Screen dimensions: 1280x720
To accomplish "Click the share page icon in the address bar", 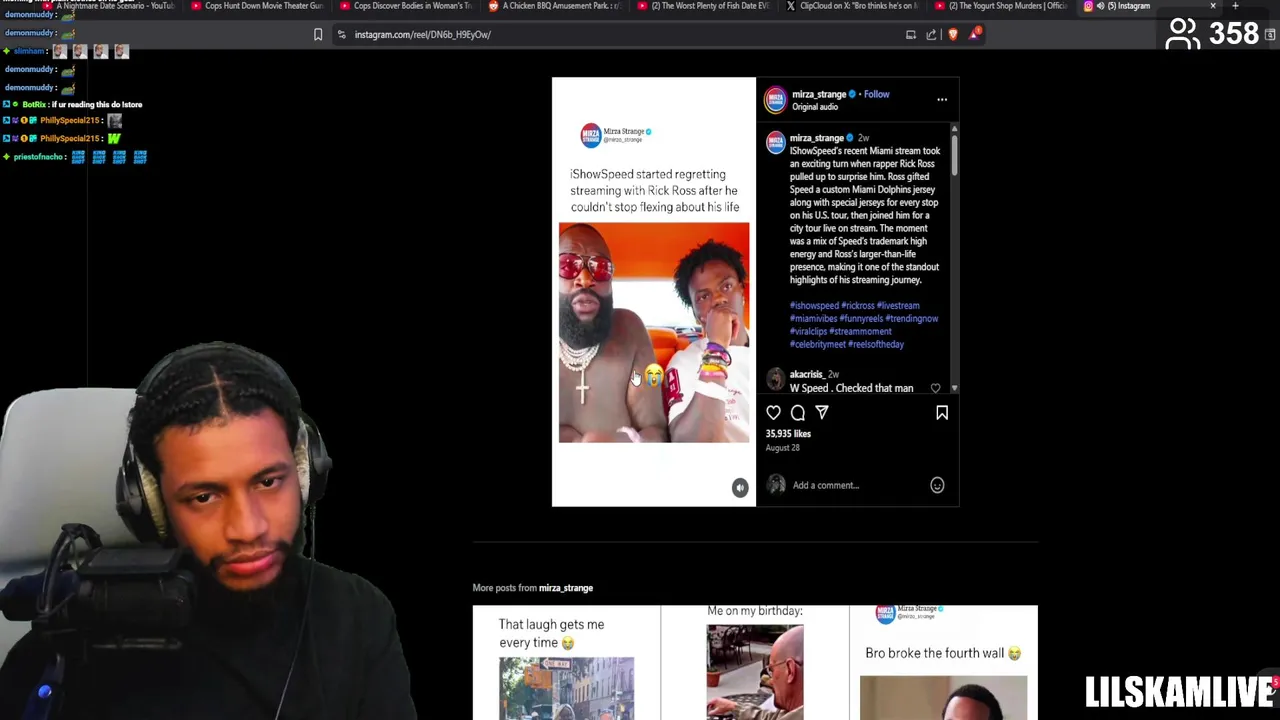I will [931, 34].
